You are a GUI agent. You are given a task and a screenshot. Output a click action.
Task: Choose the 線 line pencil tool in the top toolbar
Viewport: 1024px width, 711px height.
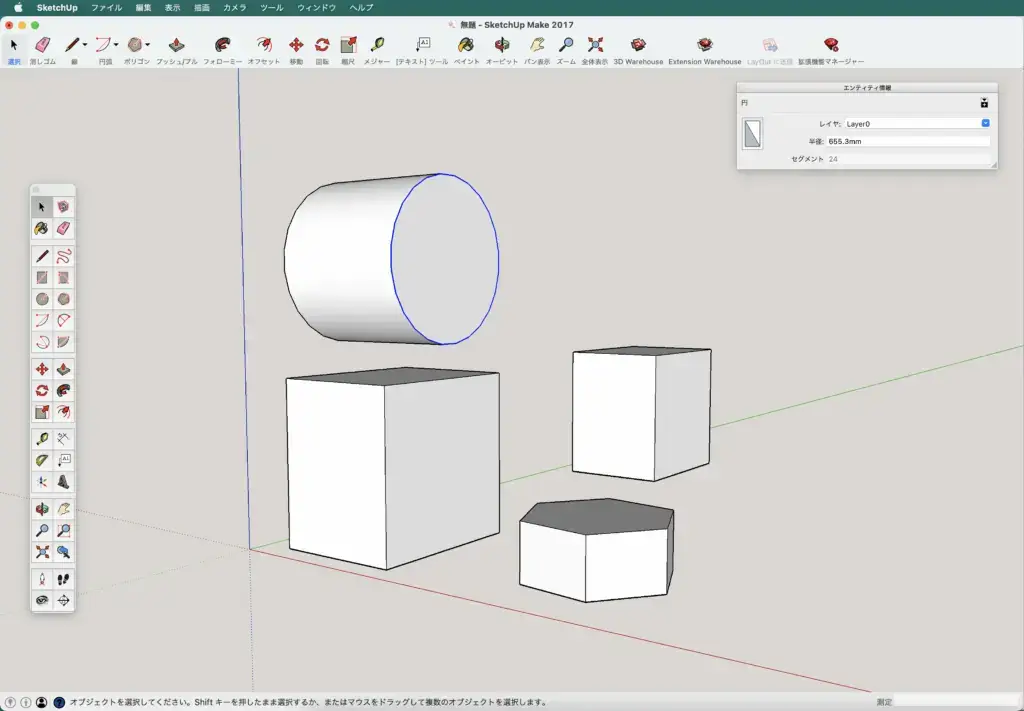point(72,45)
